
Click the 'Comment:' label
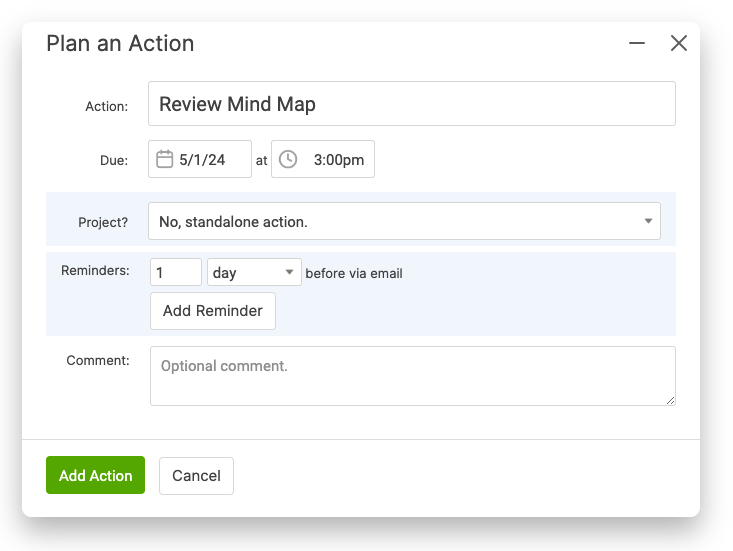point(98,360)
